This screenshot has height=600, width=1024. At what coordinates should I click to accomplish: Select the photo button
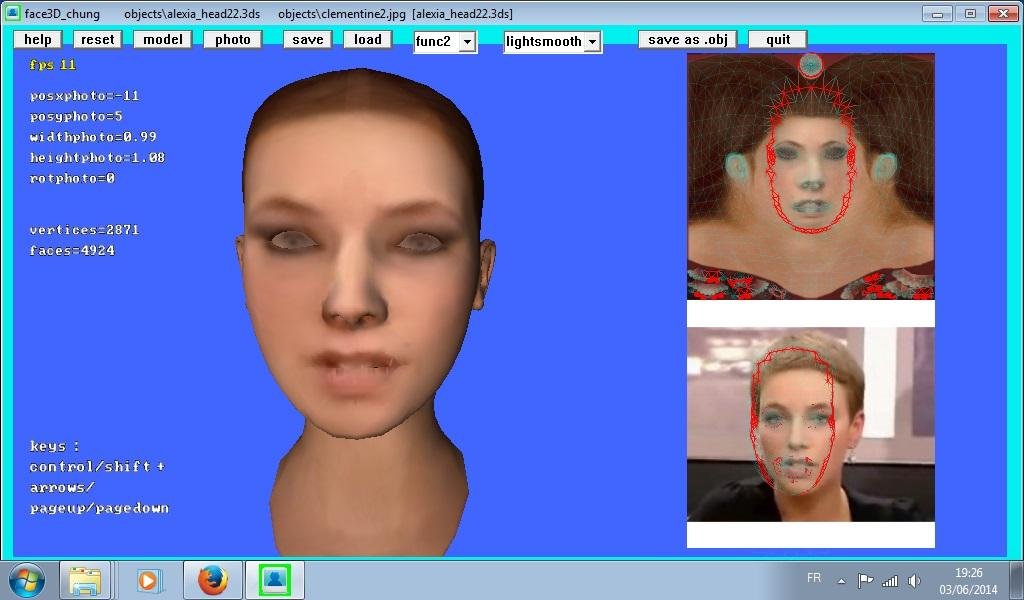click(x=232, y=39)
